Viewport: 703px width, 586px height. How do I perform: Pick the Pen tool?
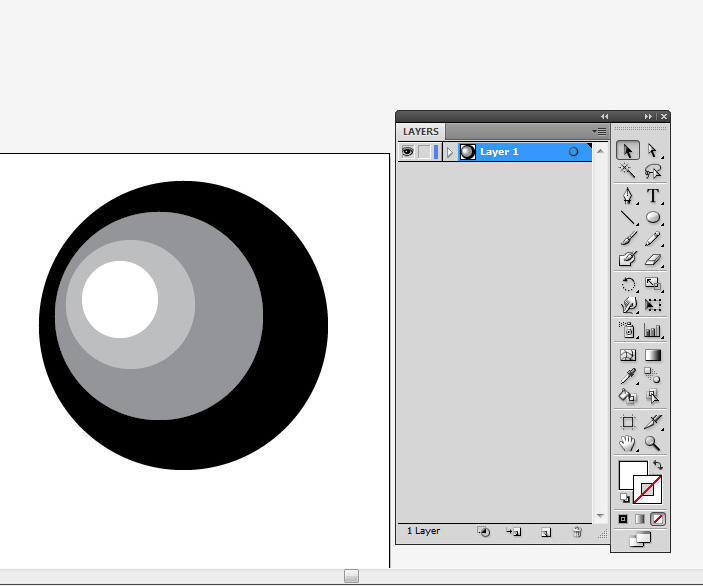(x=628, y=195)
